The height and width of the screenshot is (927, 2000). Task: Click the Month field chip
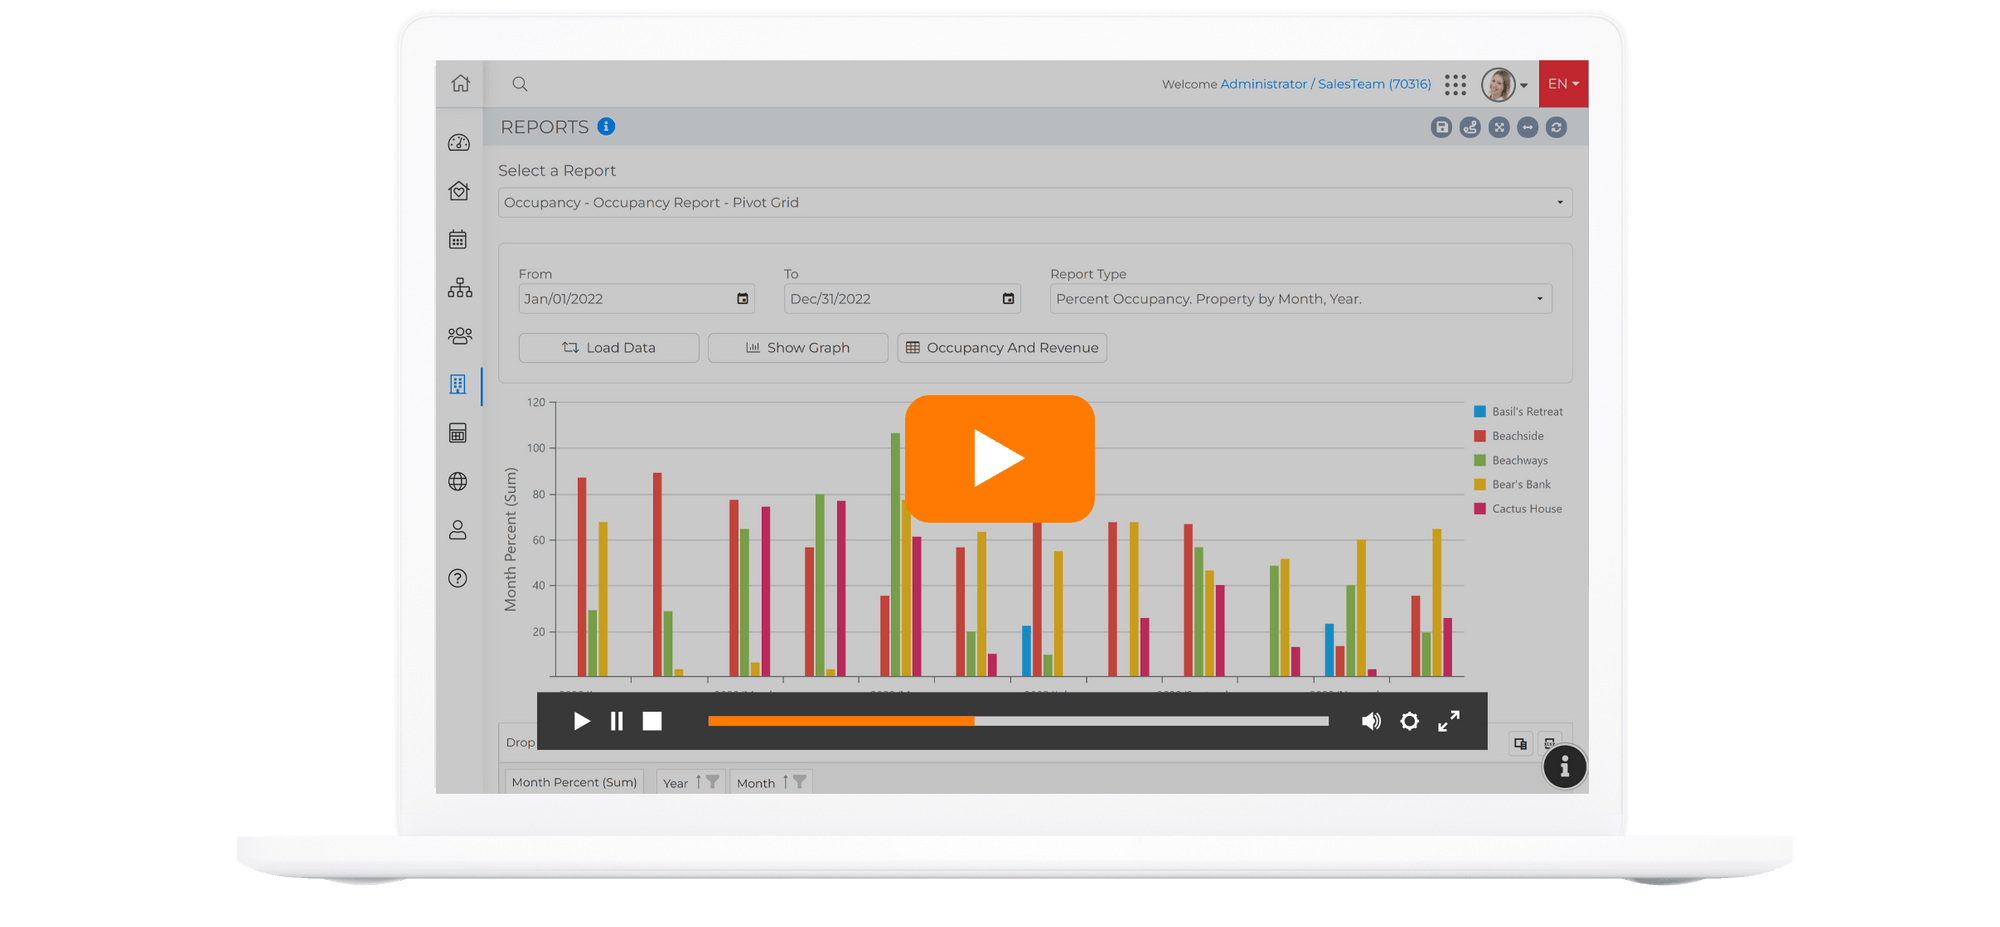(x=771, y=782)
